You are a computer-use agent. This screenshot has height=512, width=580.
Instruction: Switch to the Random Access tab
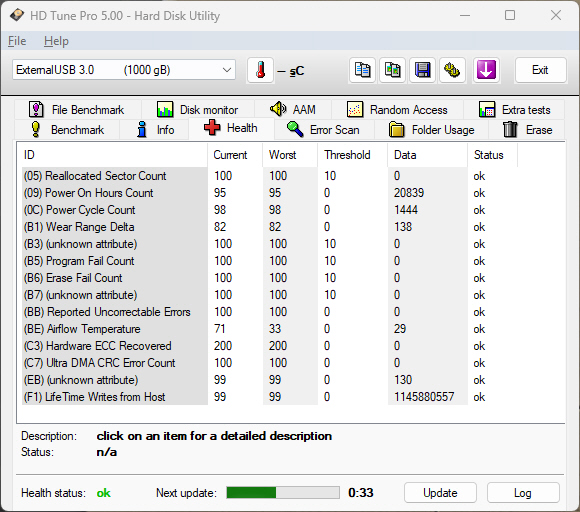397,110
